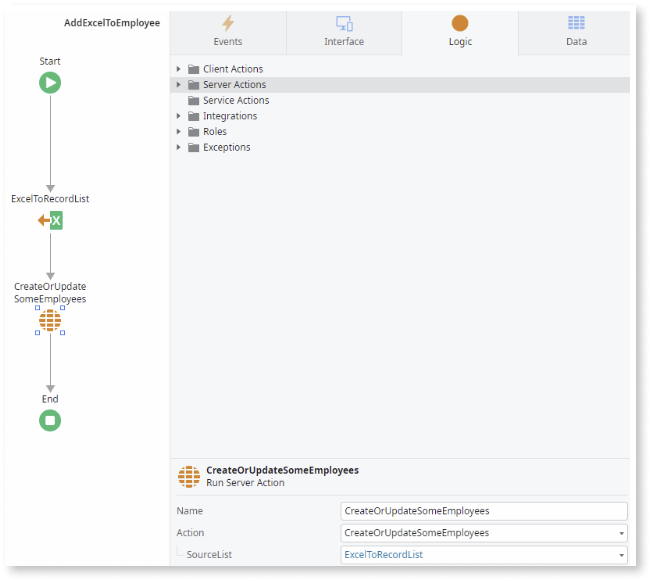Switch to the Interface tab
The image size is (651, 581).
coord(344,32)
